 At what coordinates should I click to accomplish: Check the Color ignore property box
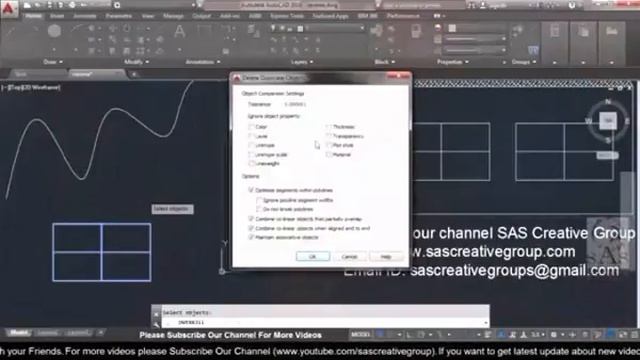point(251,127)
